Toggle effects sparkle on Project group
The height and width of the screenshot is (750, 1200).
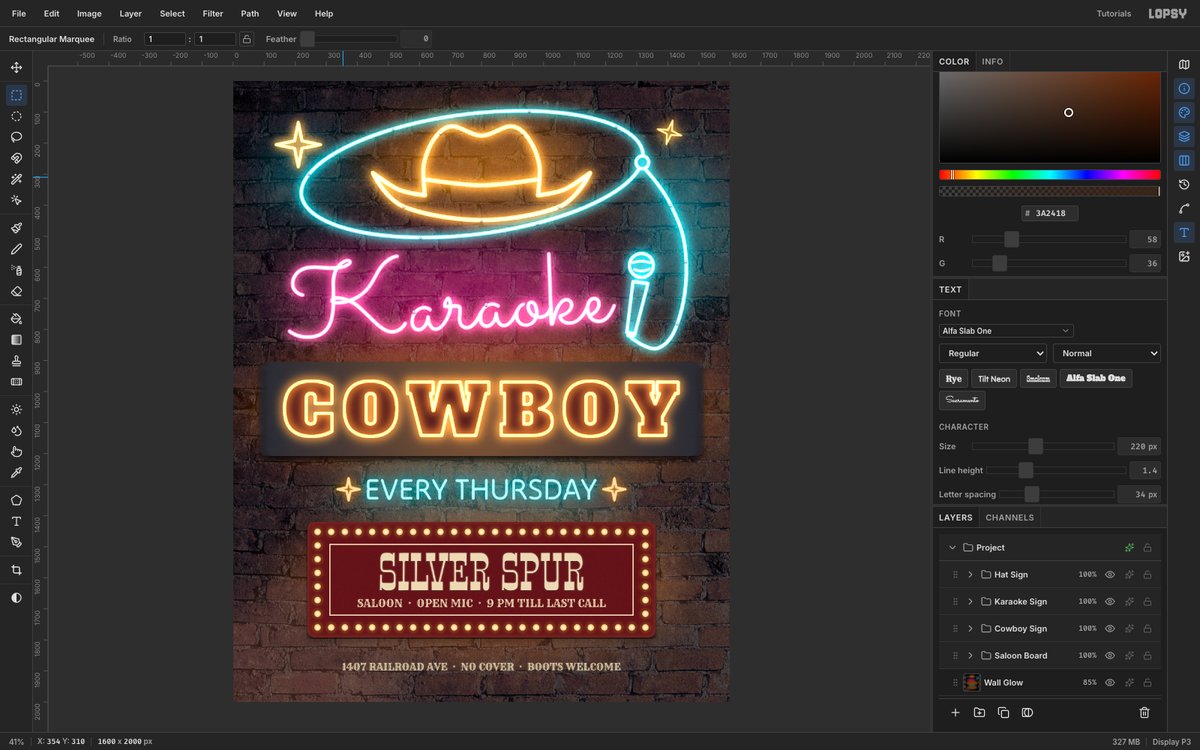pos(1129,548)
